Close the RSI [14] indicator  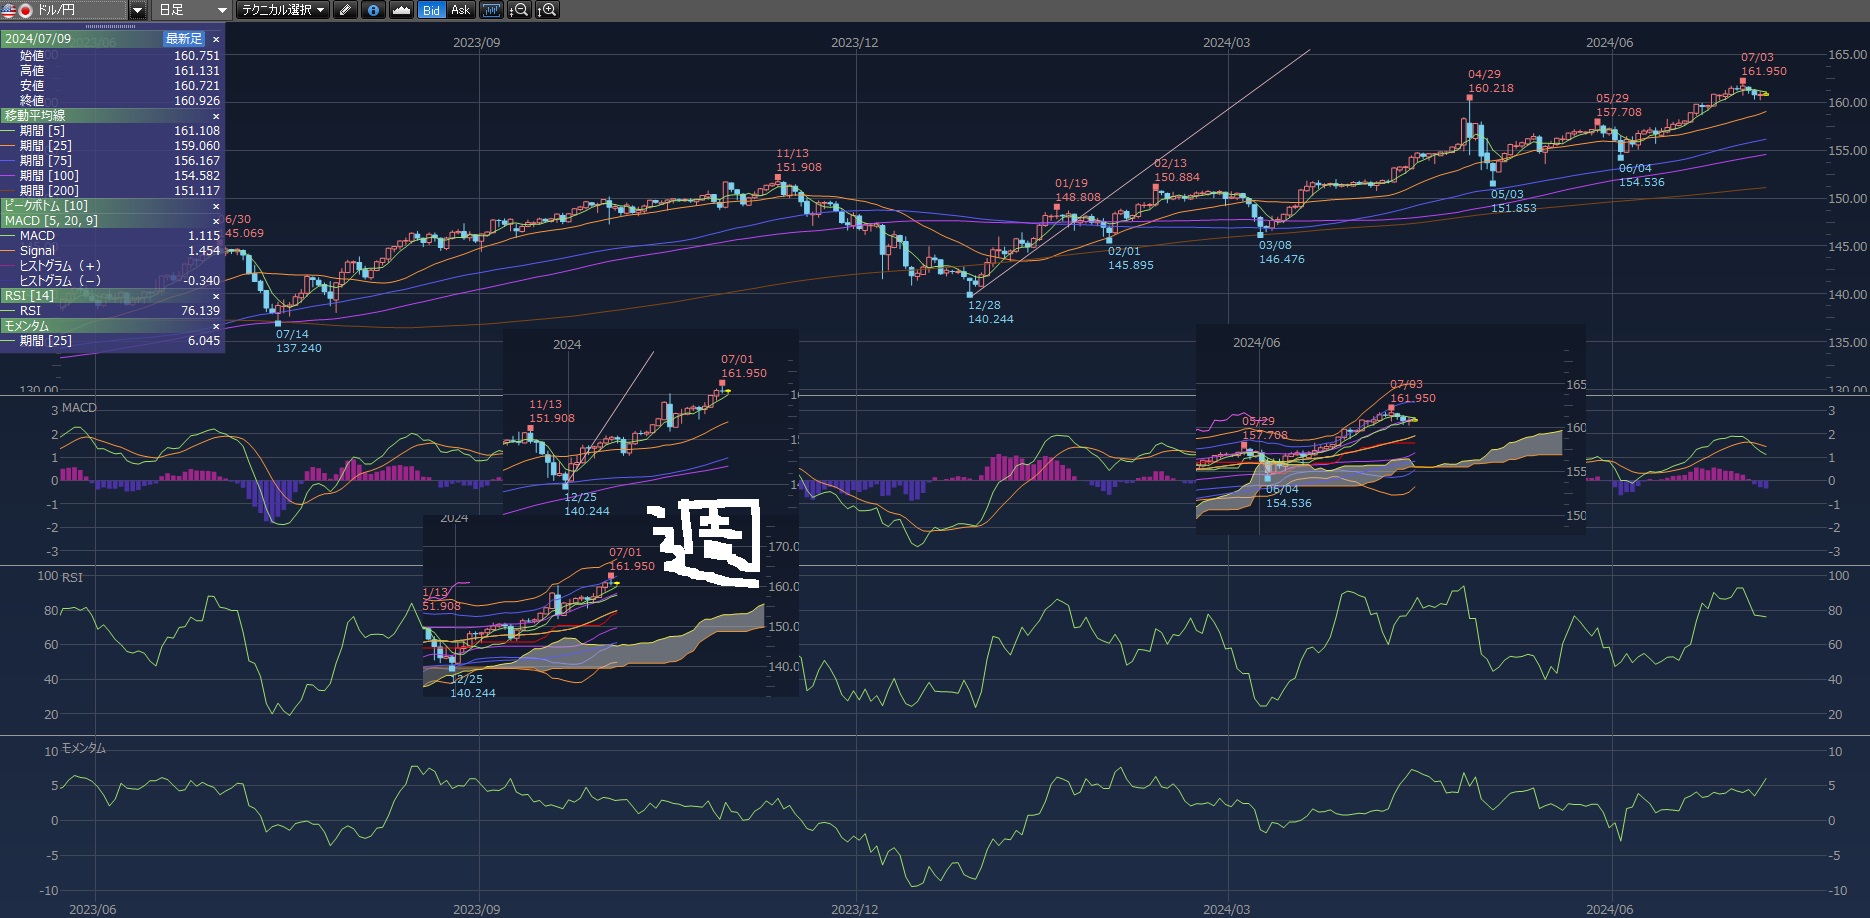(x=216, y=296)
